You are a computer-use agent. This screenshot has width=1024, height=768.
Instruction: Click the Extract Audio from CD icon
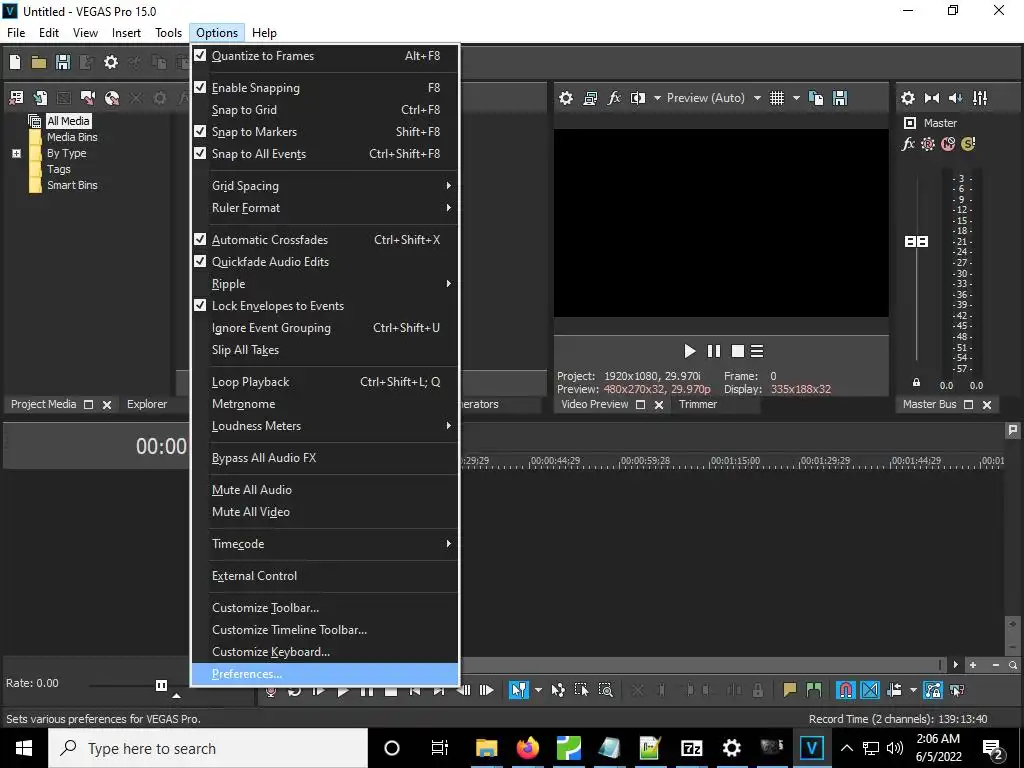point(112,98)
